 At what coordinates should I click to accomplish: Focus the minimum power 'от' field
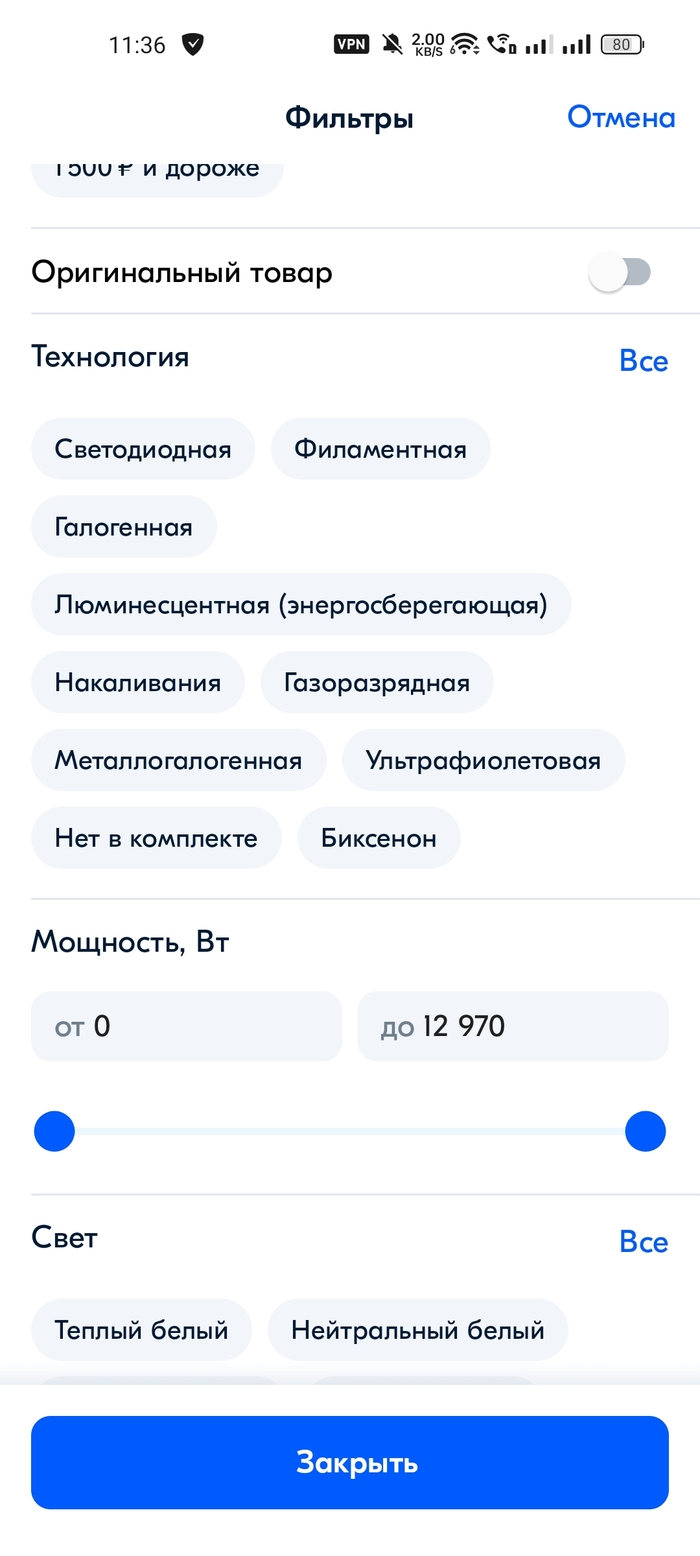pyautogui.click(x=186, y=1026)
